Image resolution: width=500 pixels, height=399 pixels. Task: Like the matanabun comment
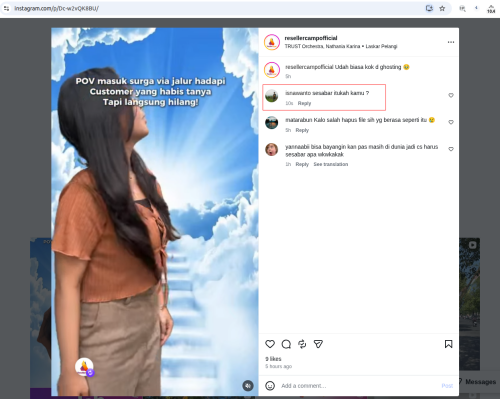451,122
